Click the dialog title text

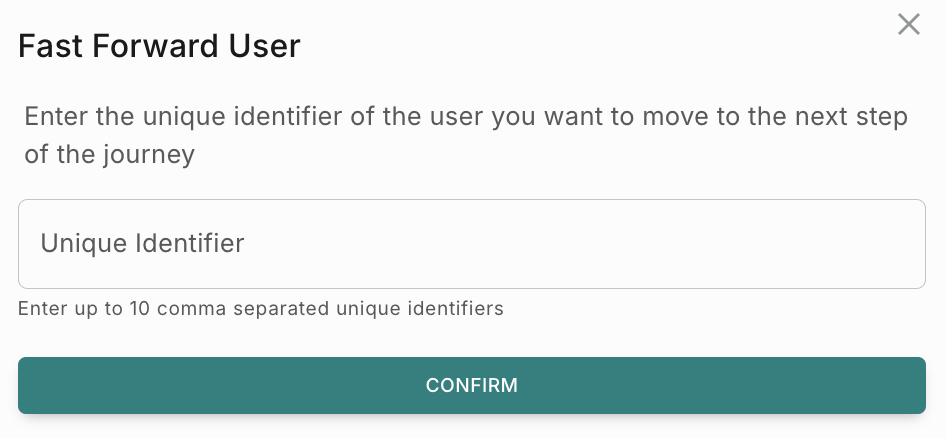click(160, 47)
